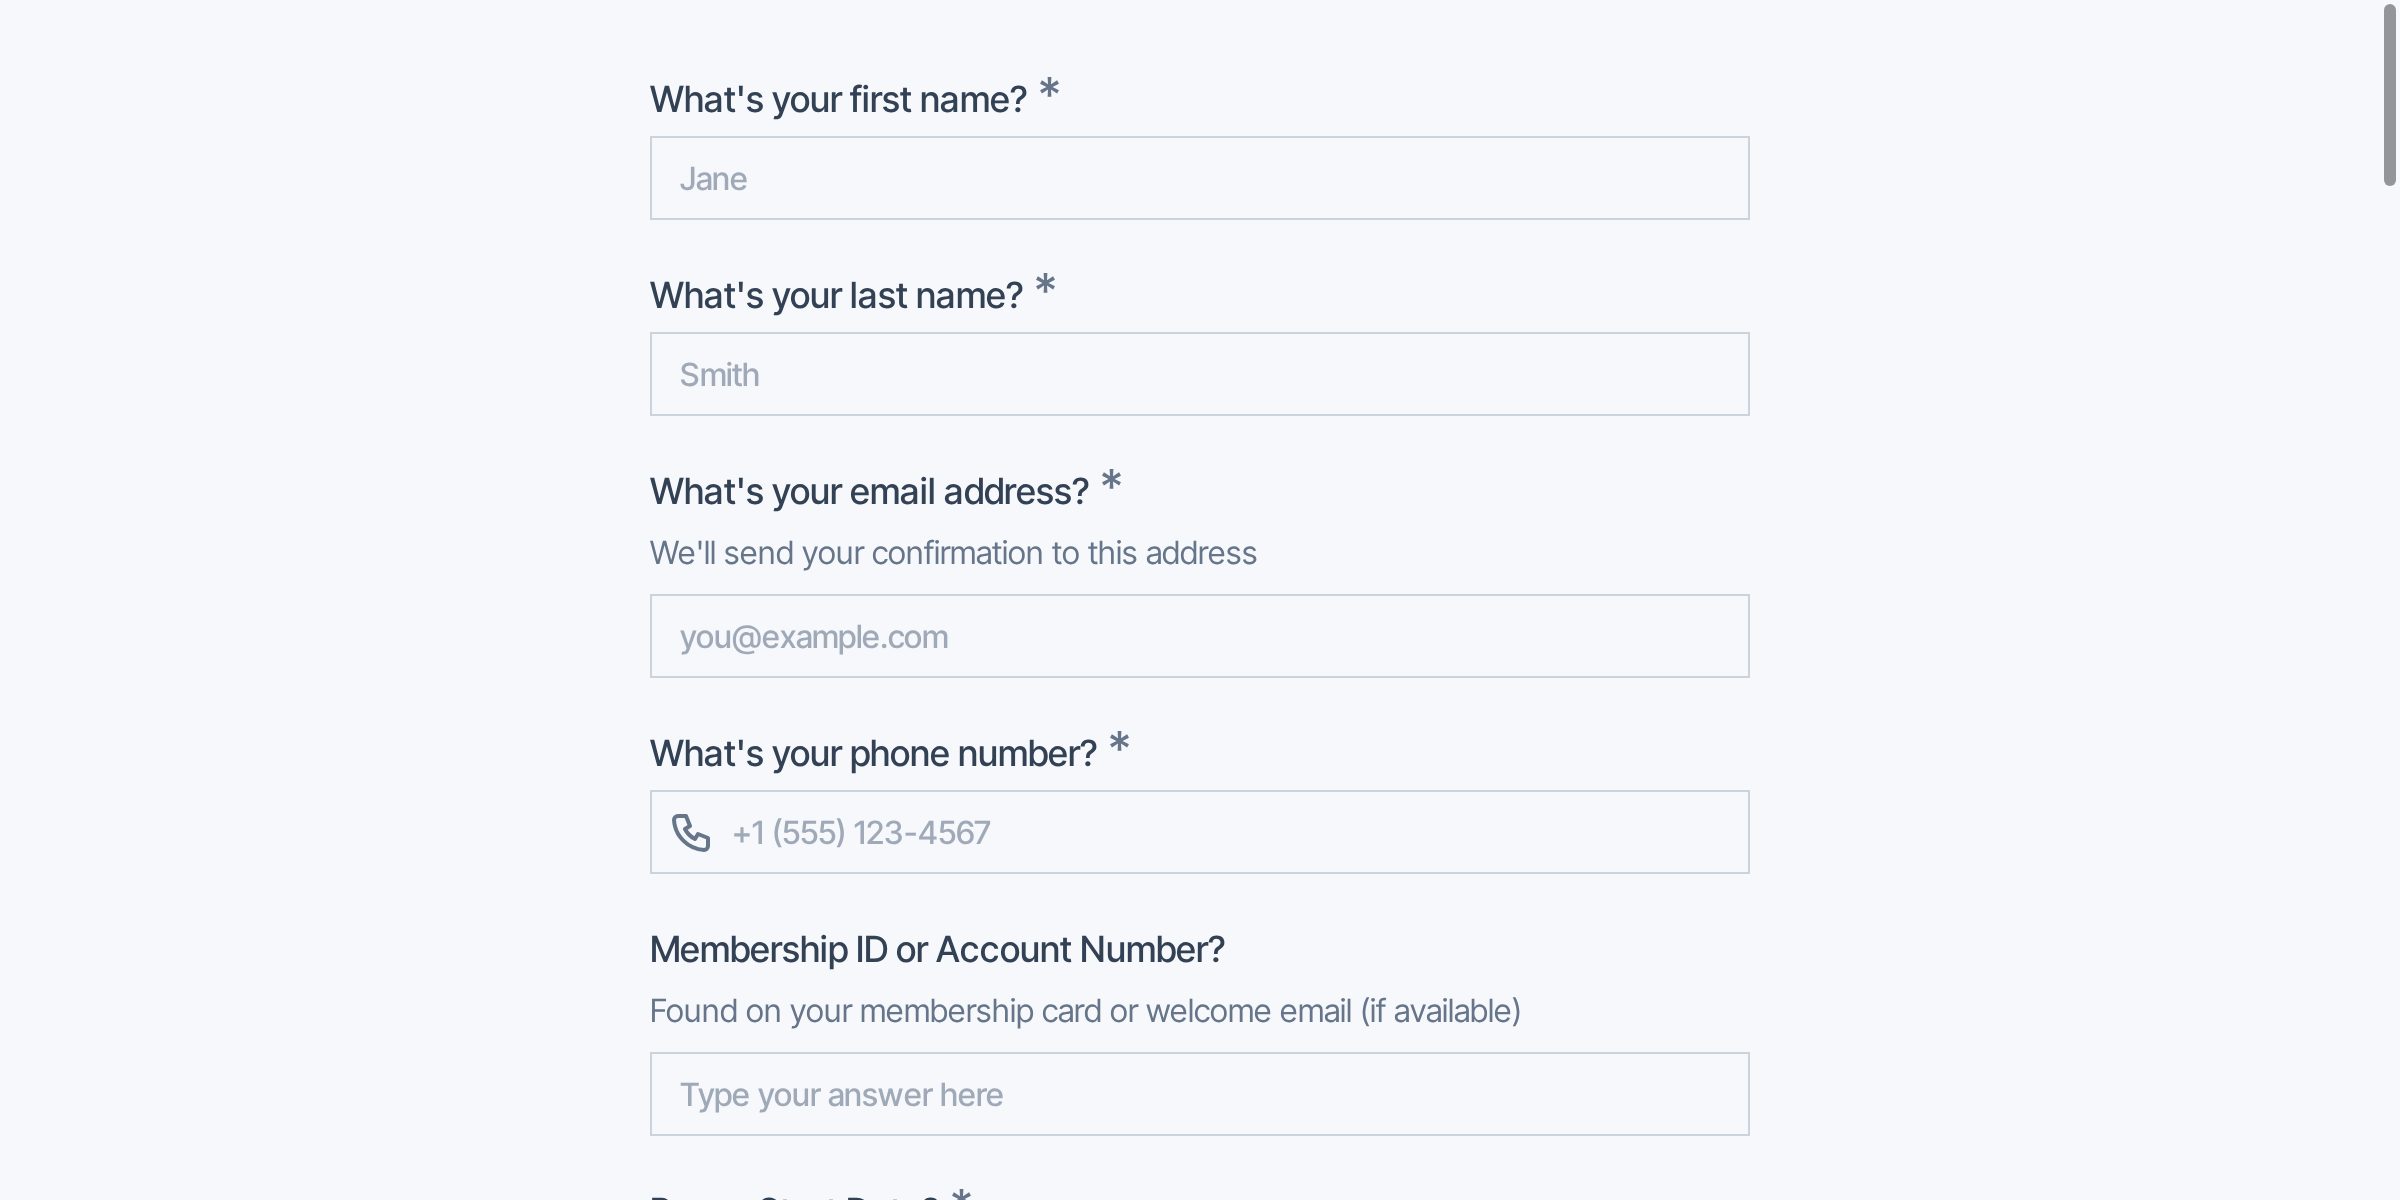Click the required asterisk beside first name
2400x1200 pixels.
point(1049,90)
